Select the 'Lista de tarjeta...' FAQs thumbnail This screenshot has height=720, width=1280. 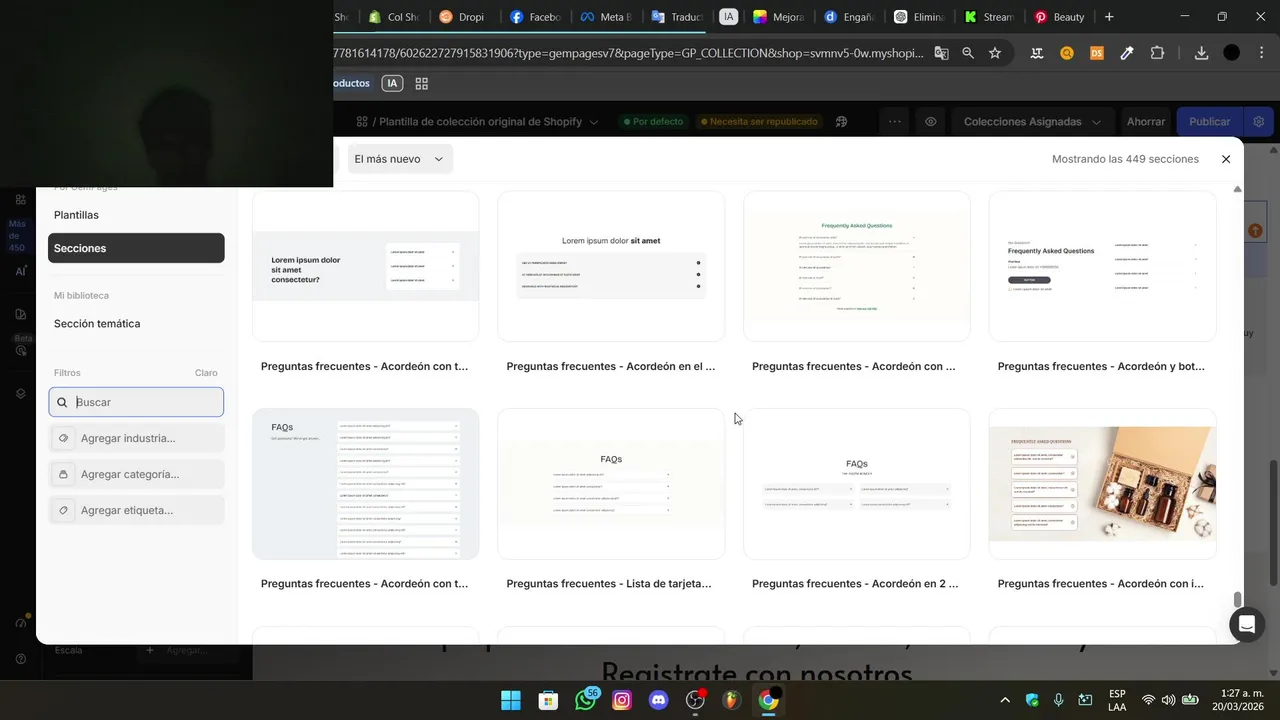pos(611,484)
